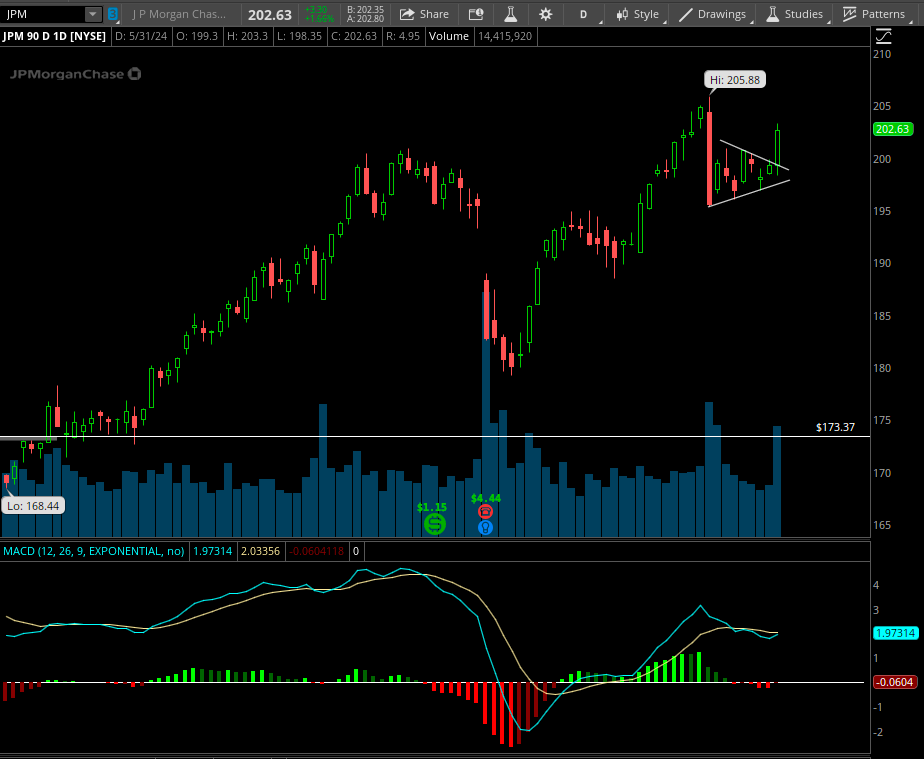Click the green dividend dollar icon
Viewport: 924px width, 759px height.
[x=435, y=524]
